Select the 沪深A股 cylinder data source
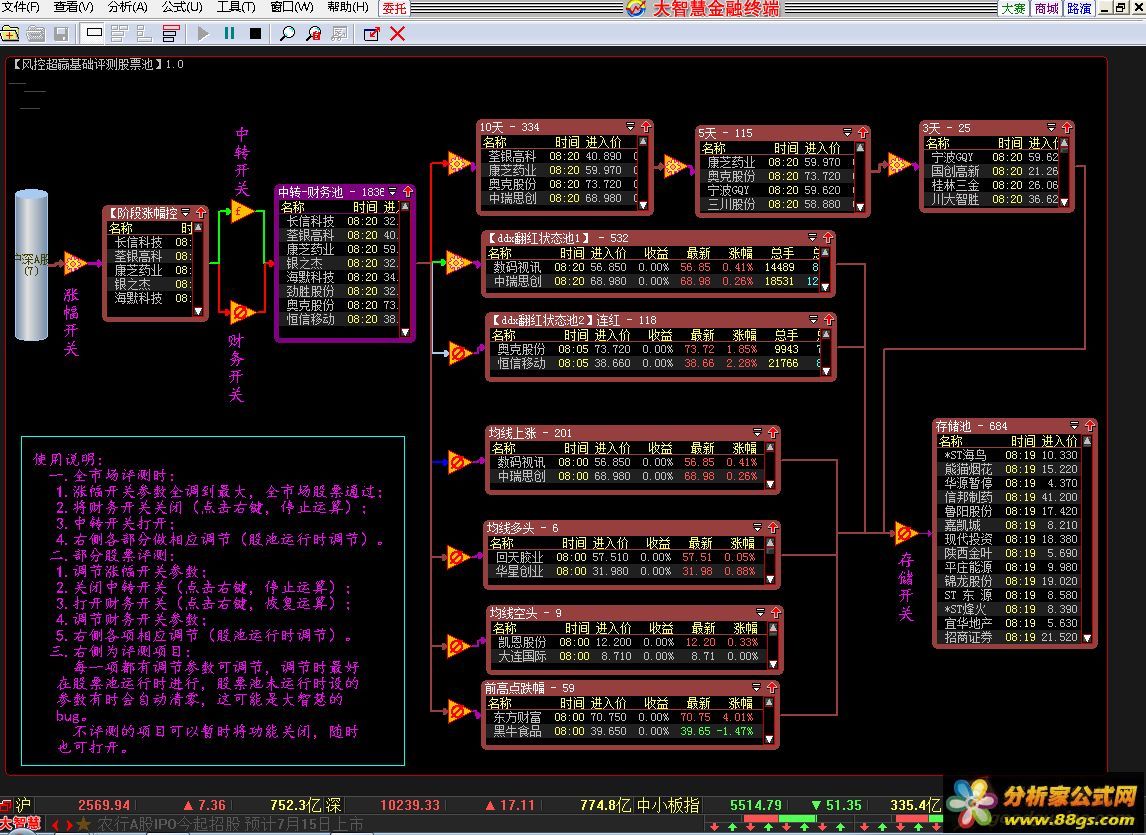1146x835 pixels. click(31, 265)
